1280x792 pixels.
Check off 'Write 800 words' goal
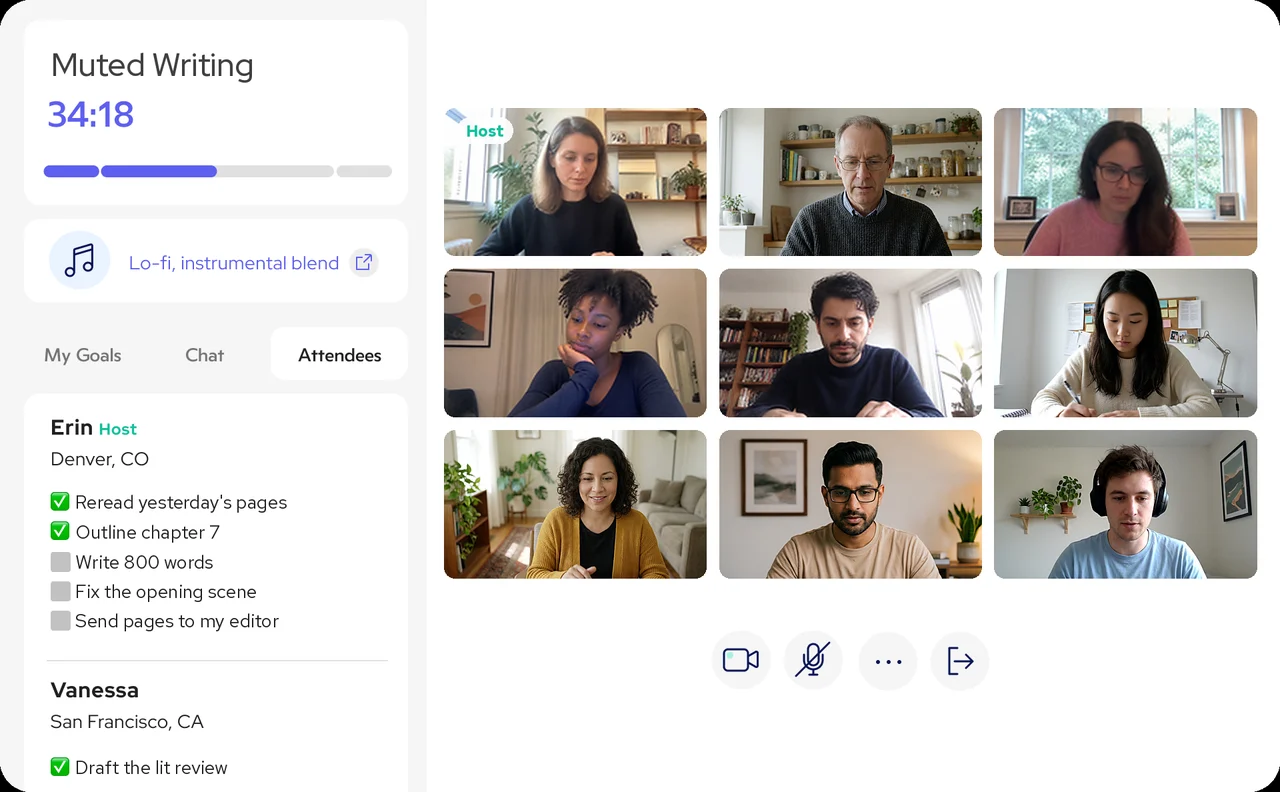60,562
